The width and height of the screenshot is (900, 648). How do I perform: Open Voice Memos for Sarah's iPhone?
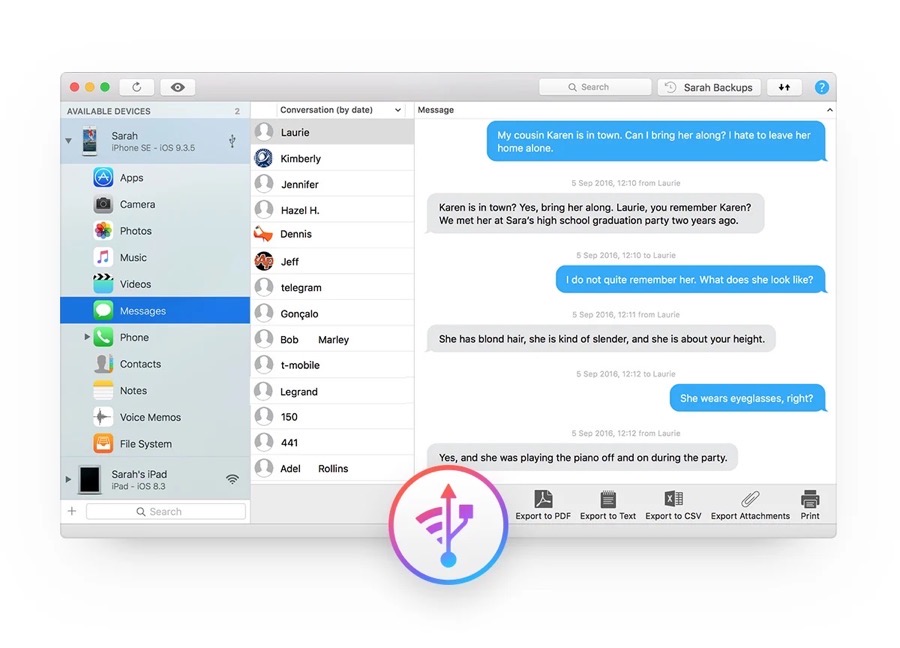click(x=104, y=417)
